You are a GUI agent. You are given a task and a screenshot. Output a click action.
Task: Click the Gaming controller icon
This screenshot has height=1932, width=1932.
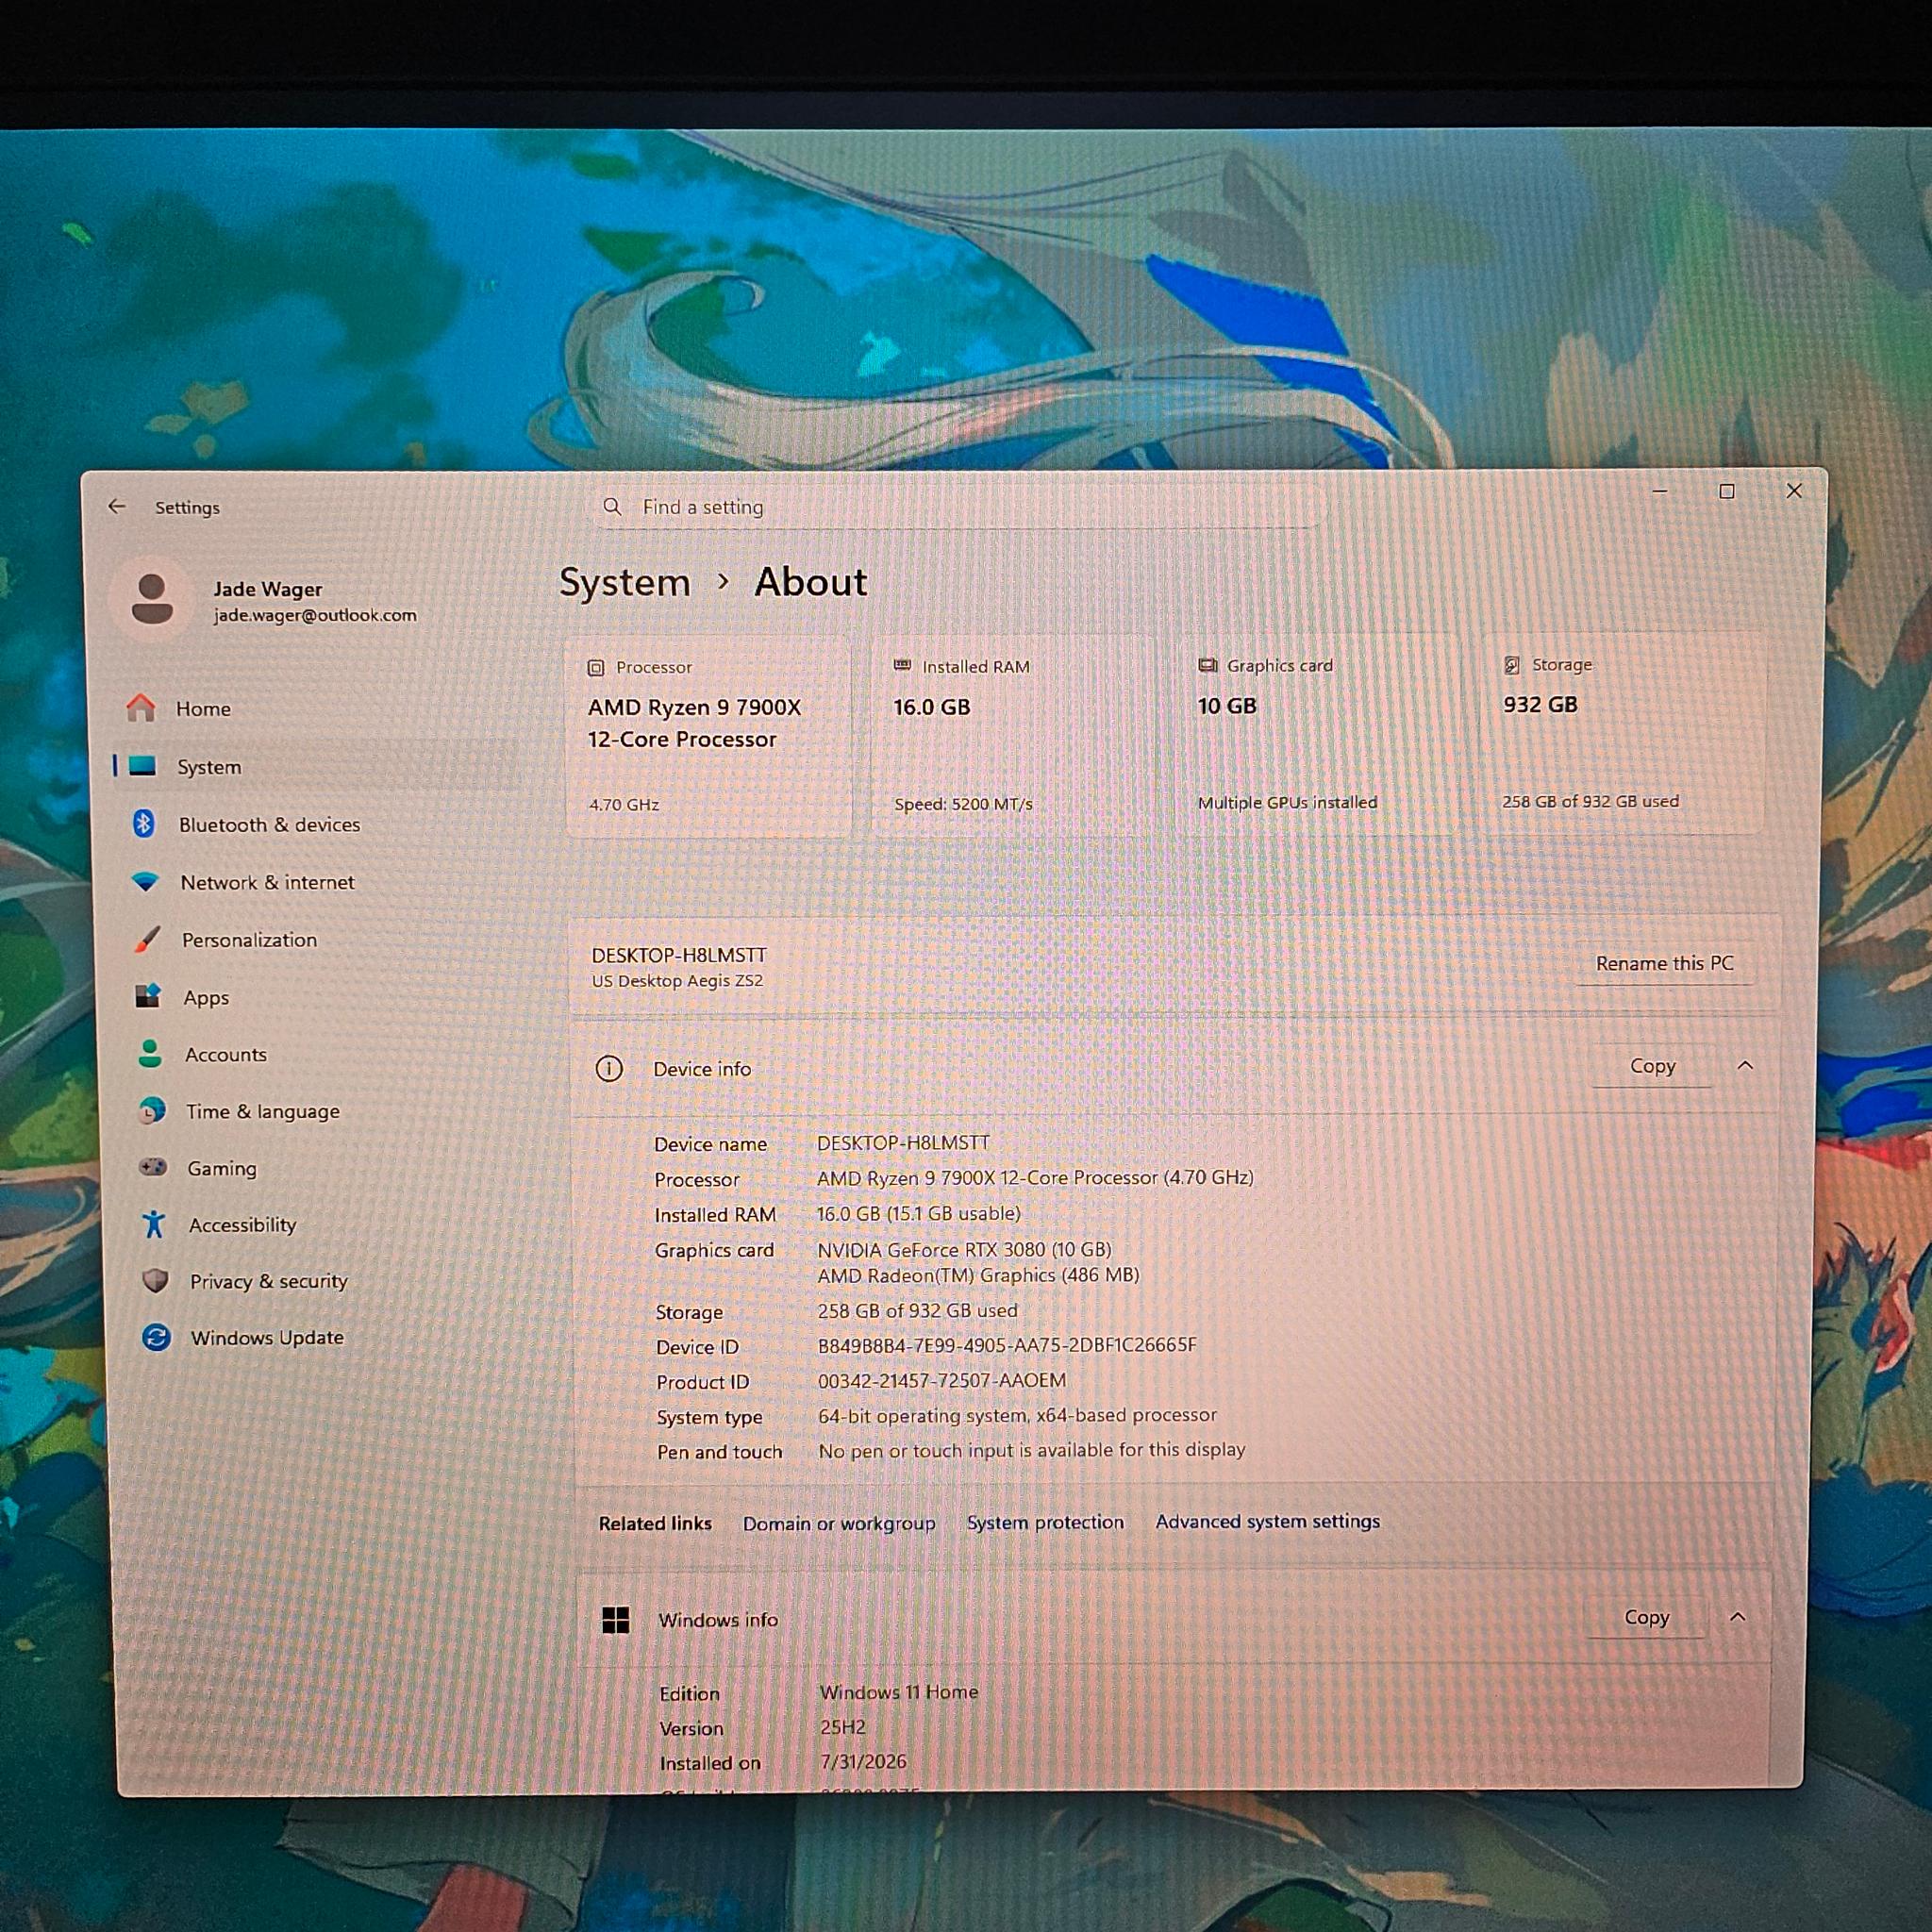153,1167
